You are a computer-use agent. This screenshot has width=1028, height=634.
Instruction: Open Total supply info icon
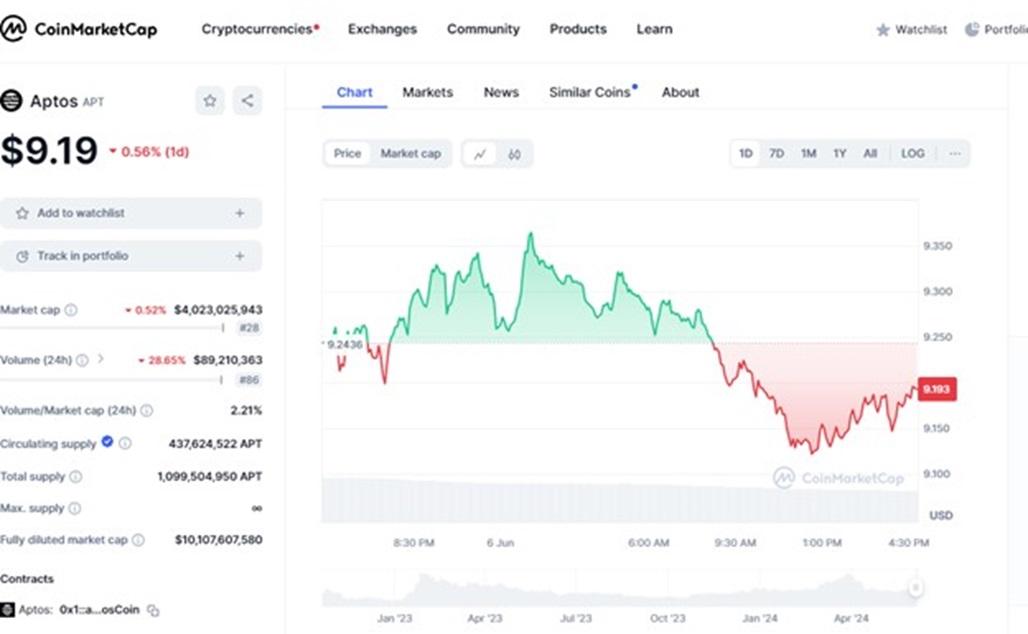76,477
